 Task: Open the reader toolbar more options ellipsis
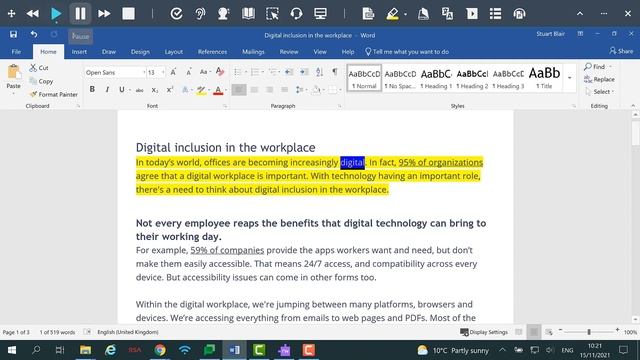[x=604, y=14]
